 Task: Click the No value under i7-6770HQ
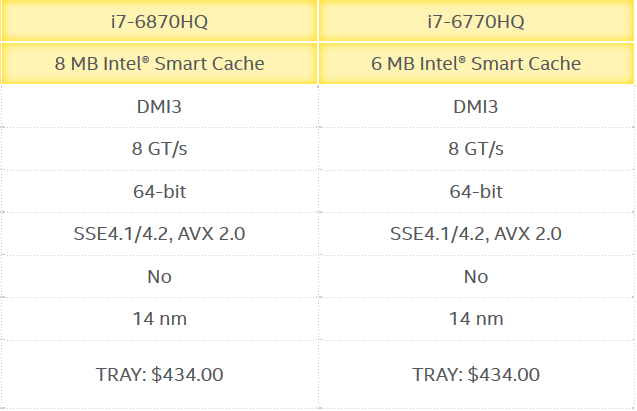click(x=476, y=277)
